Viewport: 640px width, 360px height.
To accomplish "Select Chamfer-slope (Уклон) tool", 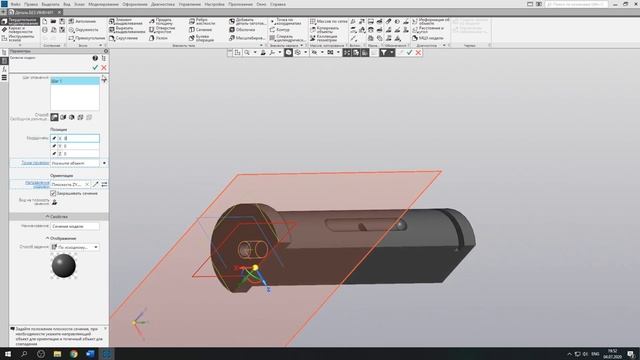I will (x=158, y=38).
